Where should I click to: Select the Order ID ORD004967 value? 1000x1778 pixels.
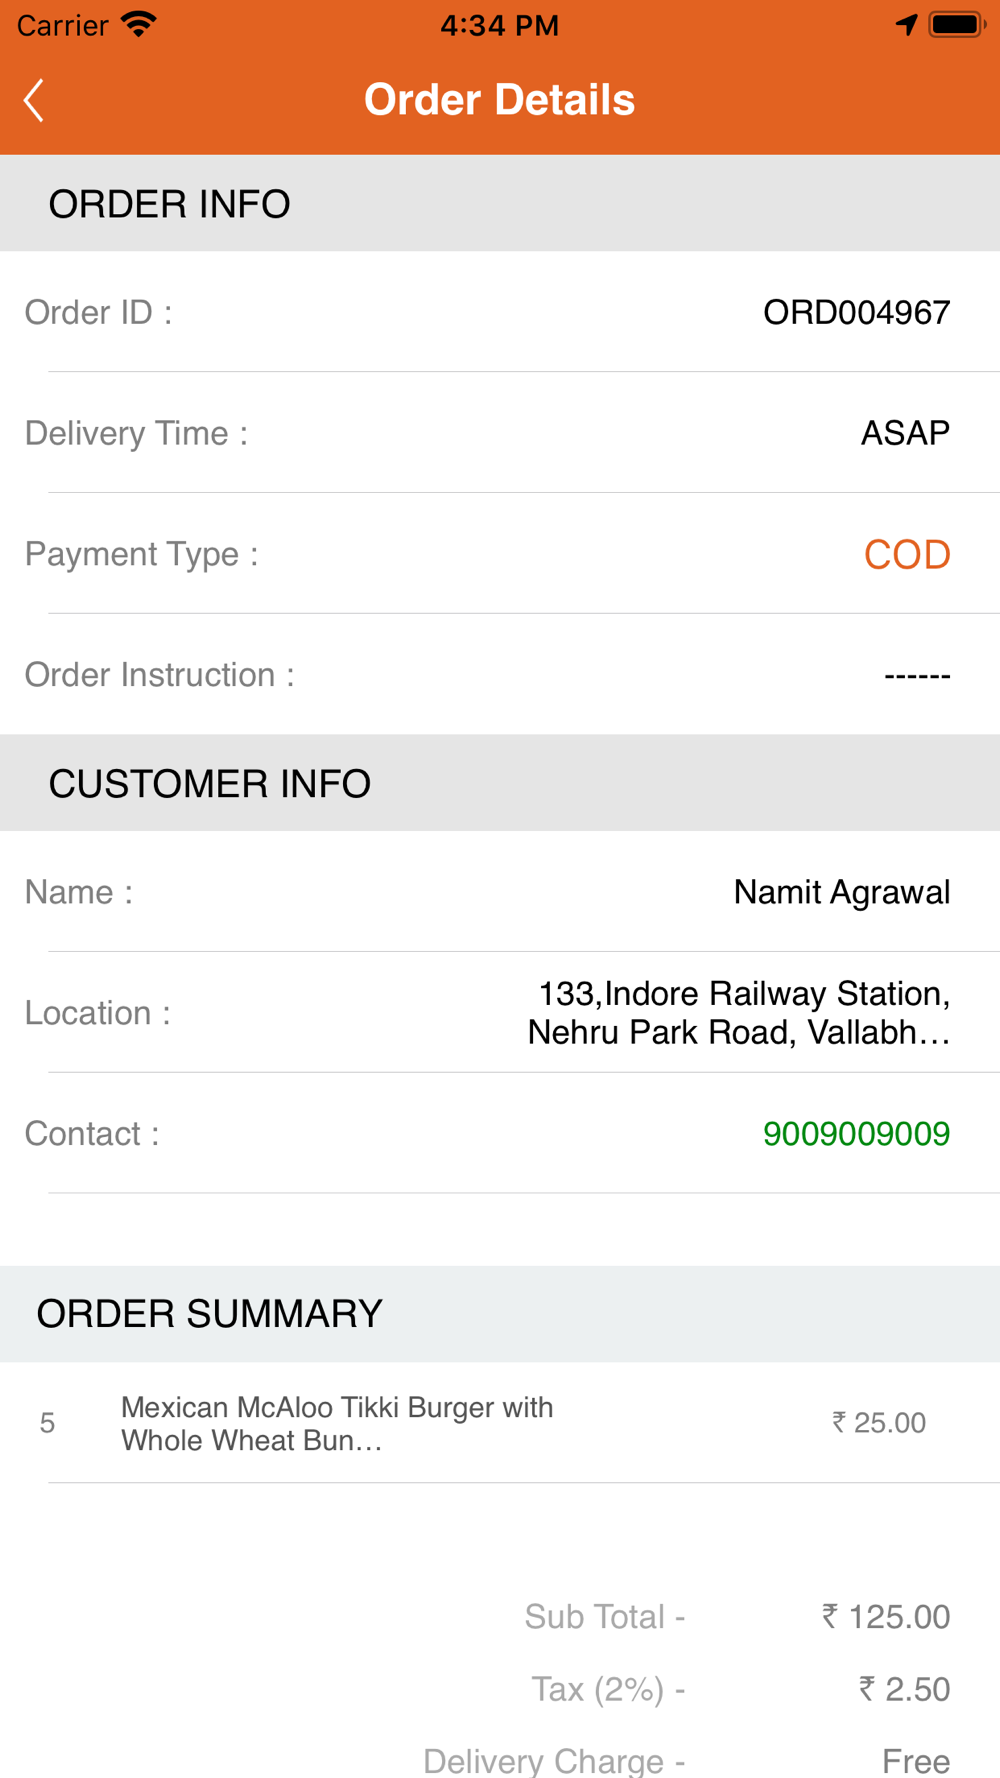click(856, 312)
